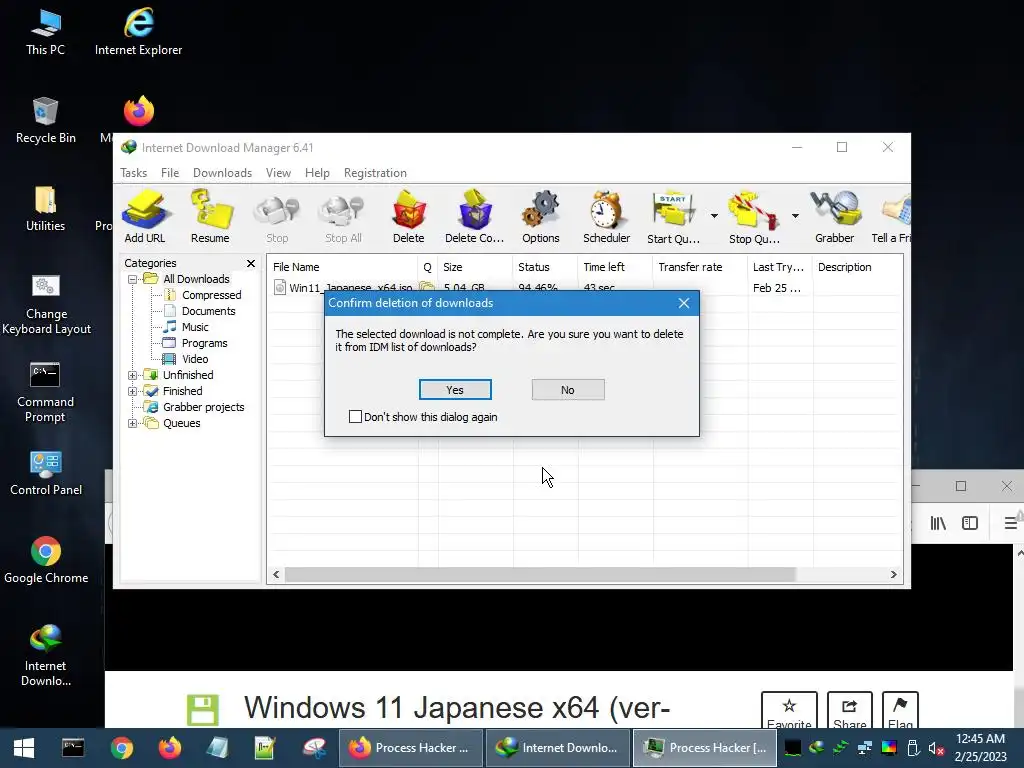1024x768 pixels.
Task: Select Video category in tree
Action: [195, 359]
